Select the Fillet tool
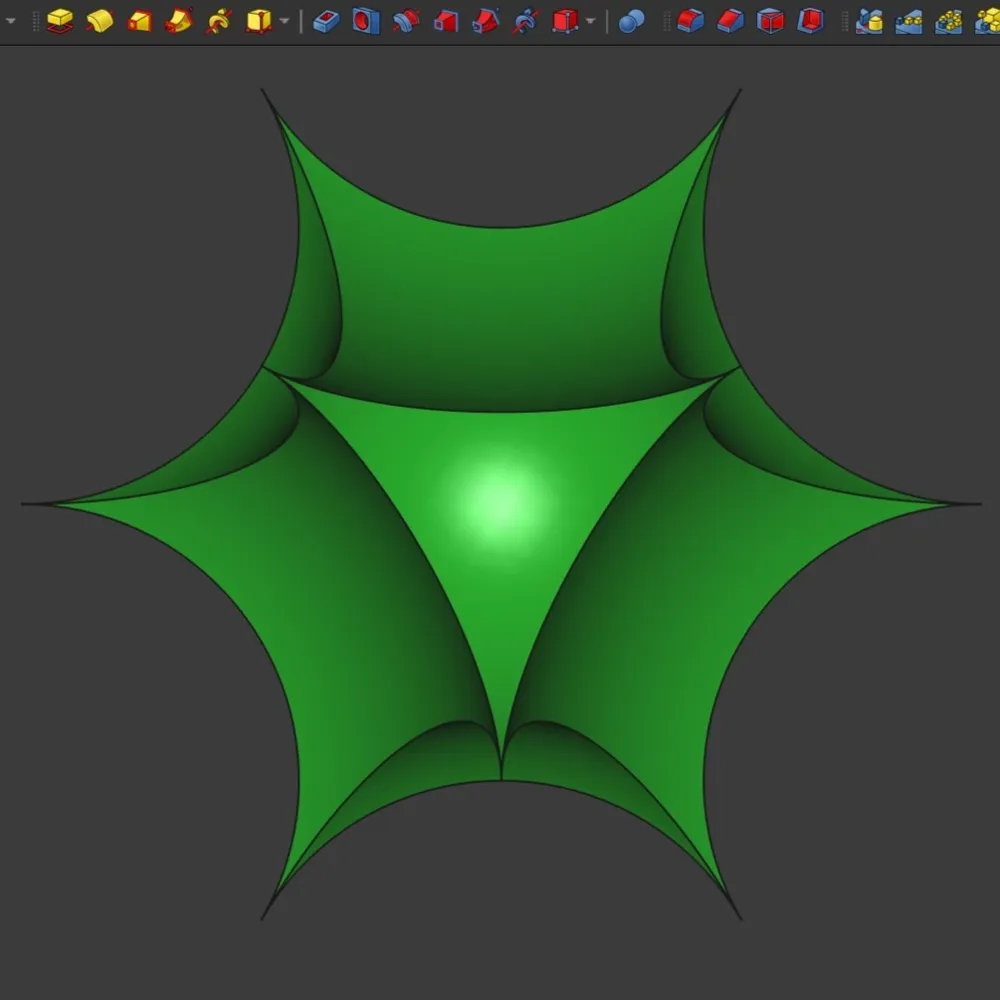The width and height of the screenshot is (1000, 1000). point(691,21)
